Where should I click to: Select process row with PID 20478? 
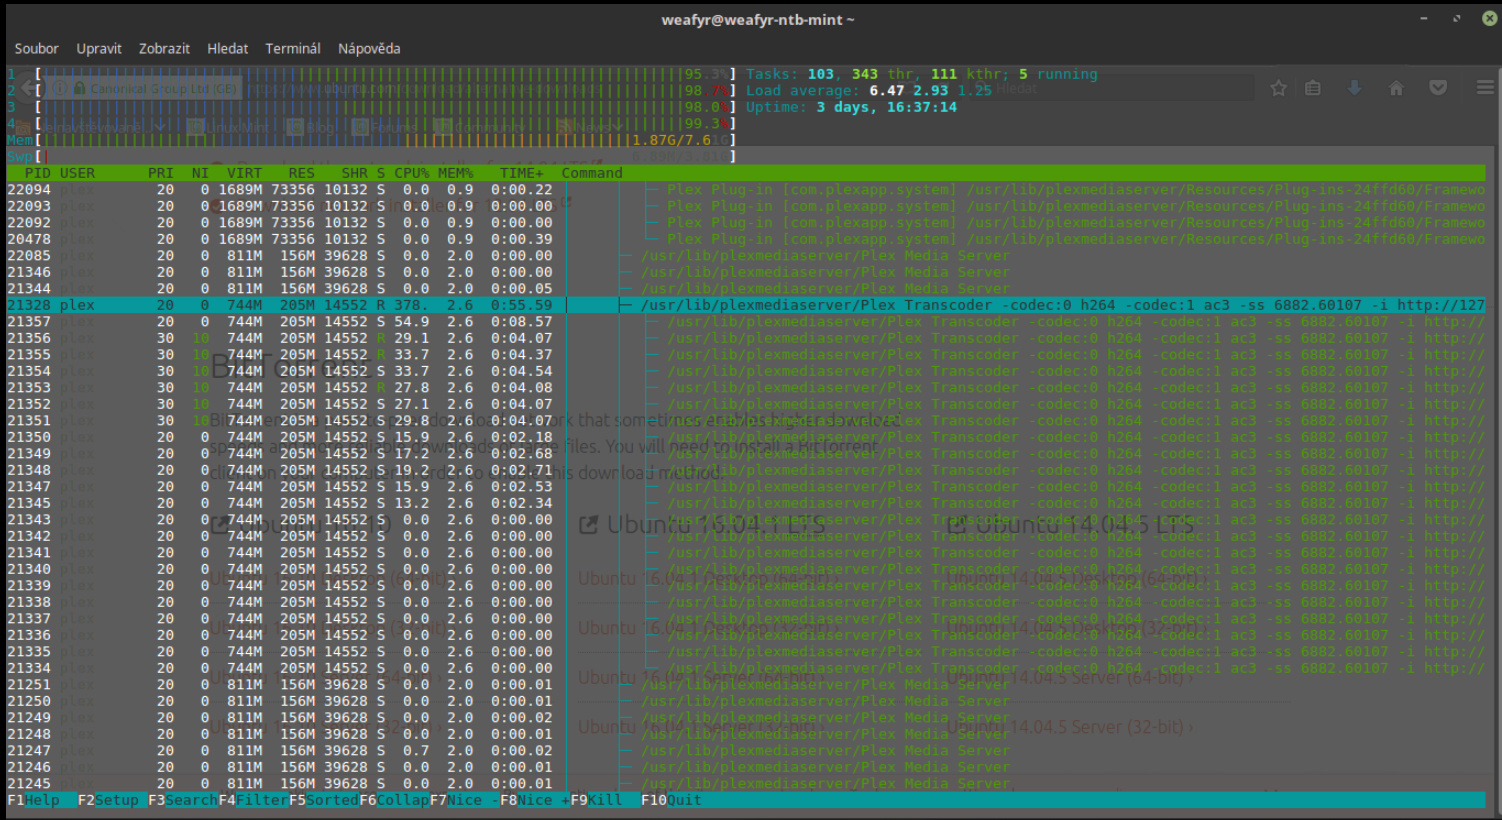coord(746,239)
